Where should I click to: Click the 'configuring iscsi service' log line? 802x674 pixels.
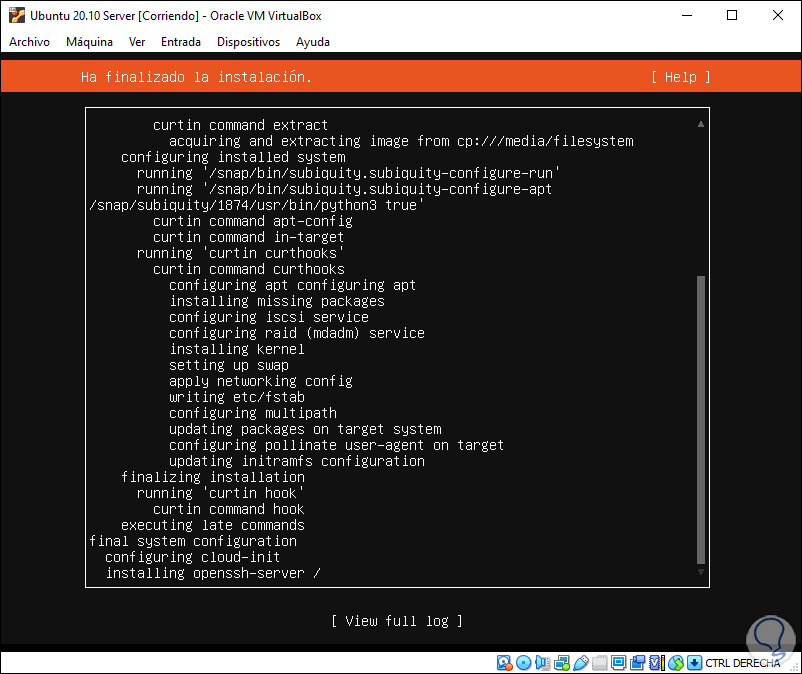tap(269, 317)
